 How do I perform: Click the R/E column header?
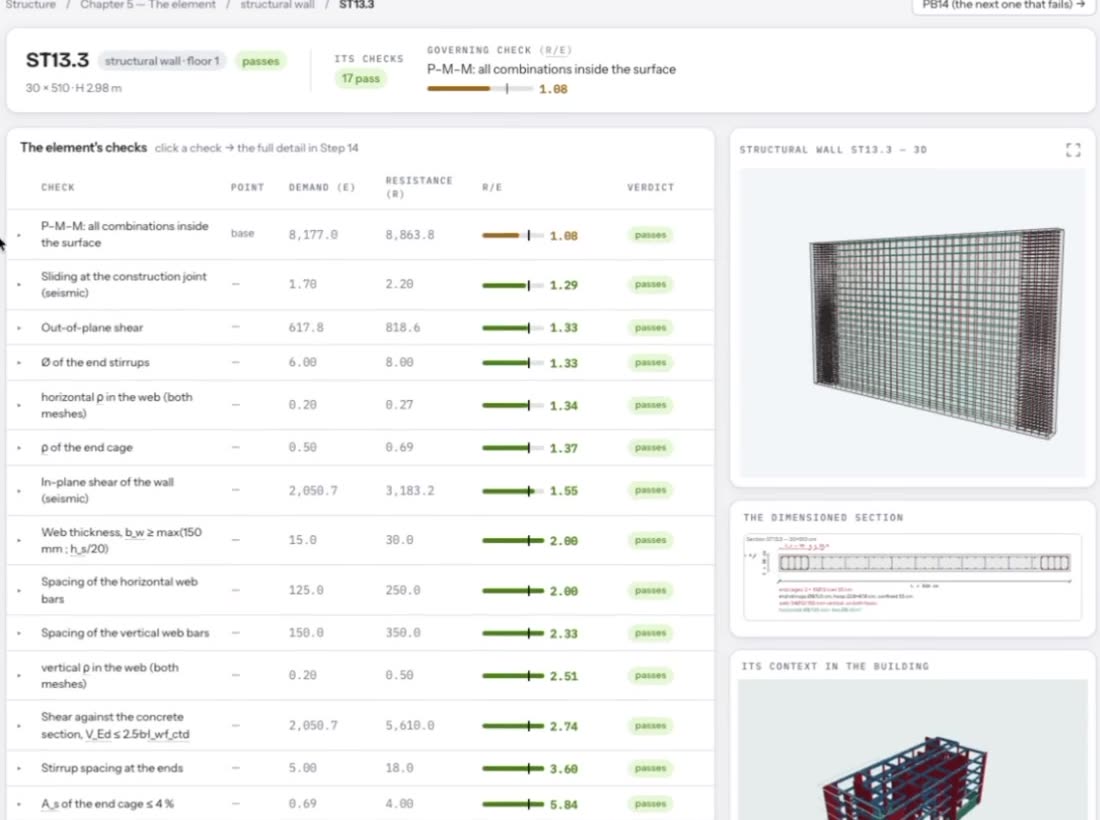click(492, 187)
